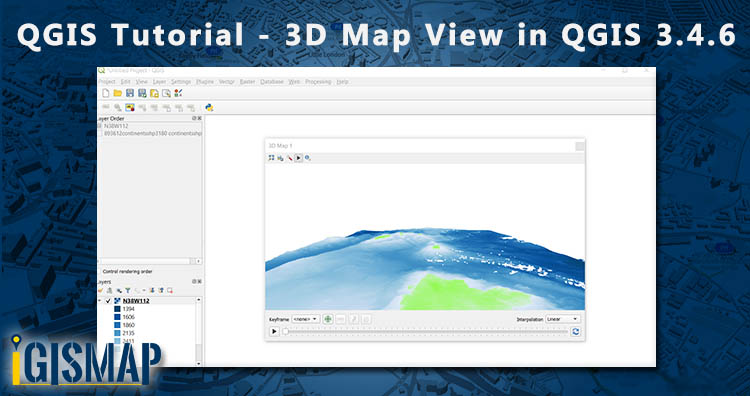Click the animation timeline slider handle
Screen dimensions: 750x396
(x=285, y=331)
